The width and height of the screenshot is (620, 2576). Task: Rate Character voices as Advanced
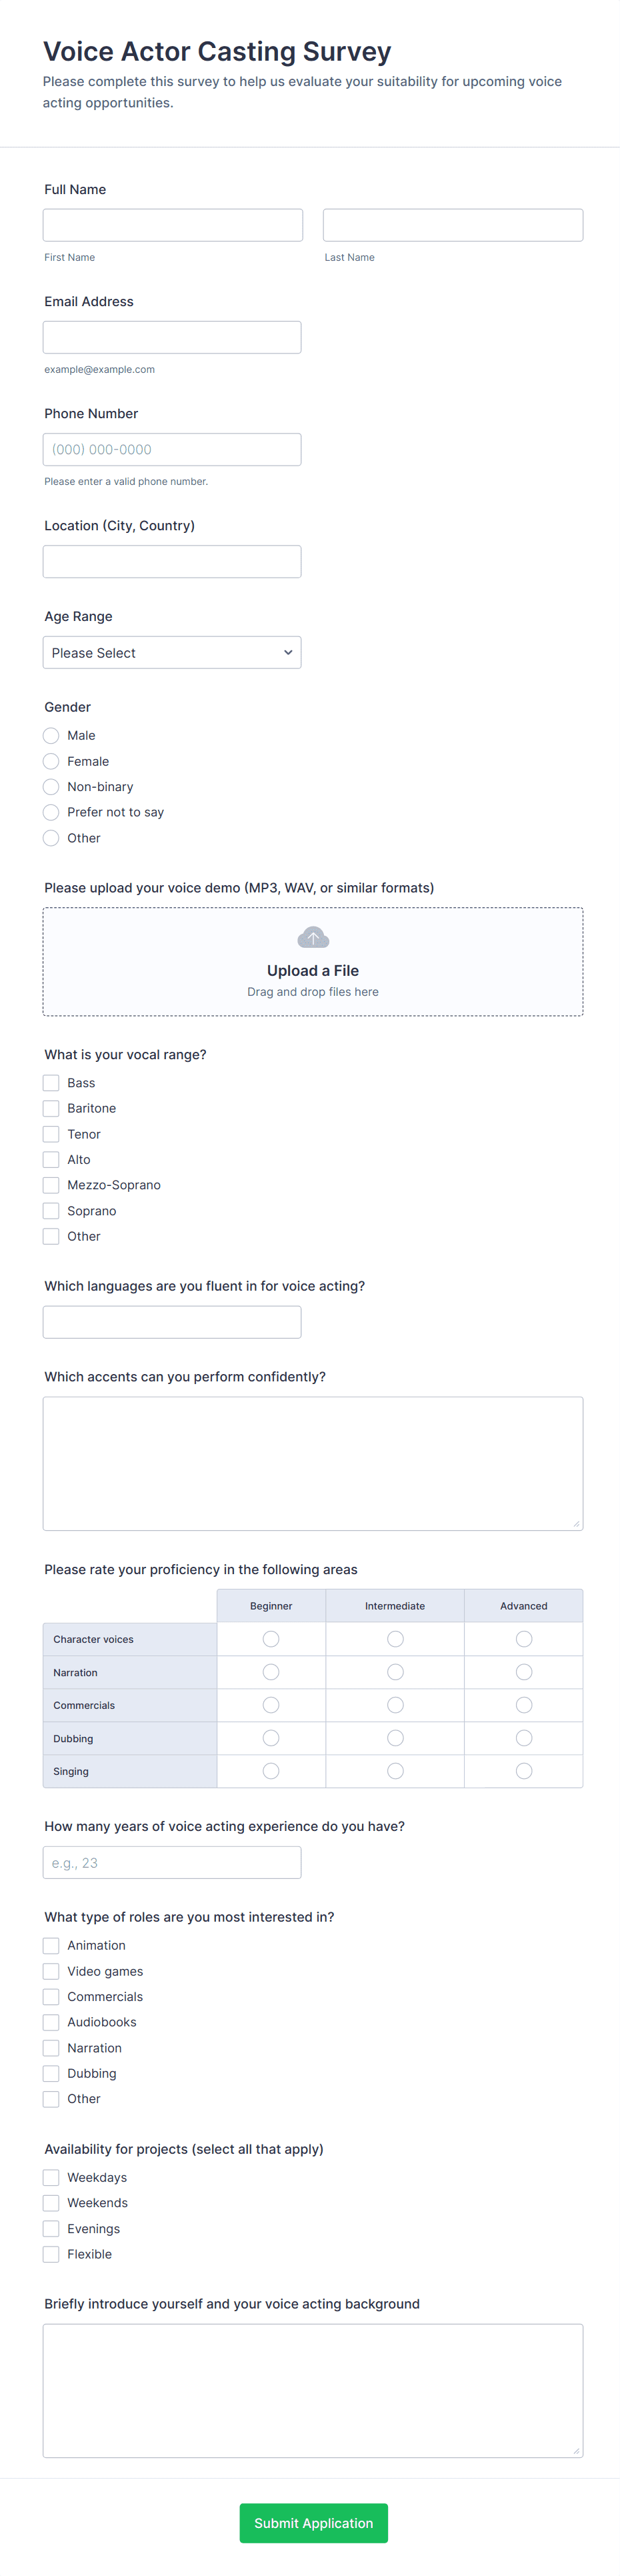[x=524, y=1639]
